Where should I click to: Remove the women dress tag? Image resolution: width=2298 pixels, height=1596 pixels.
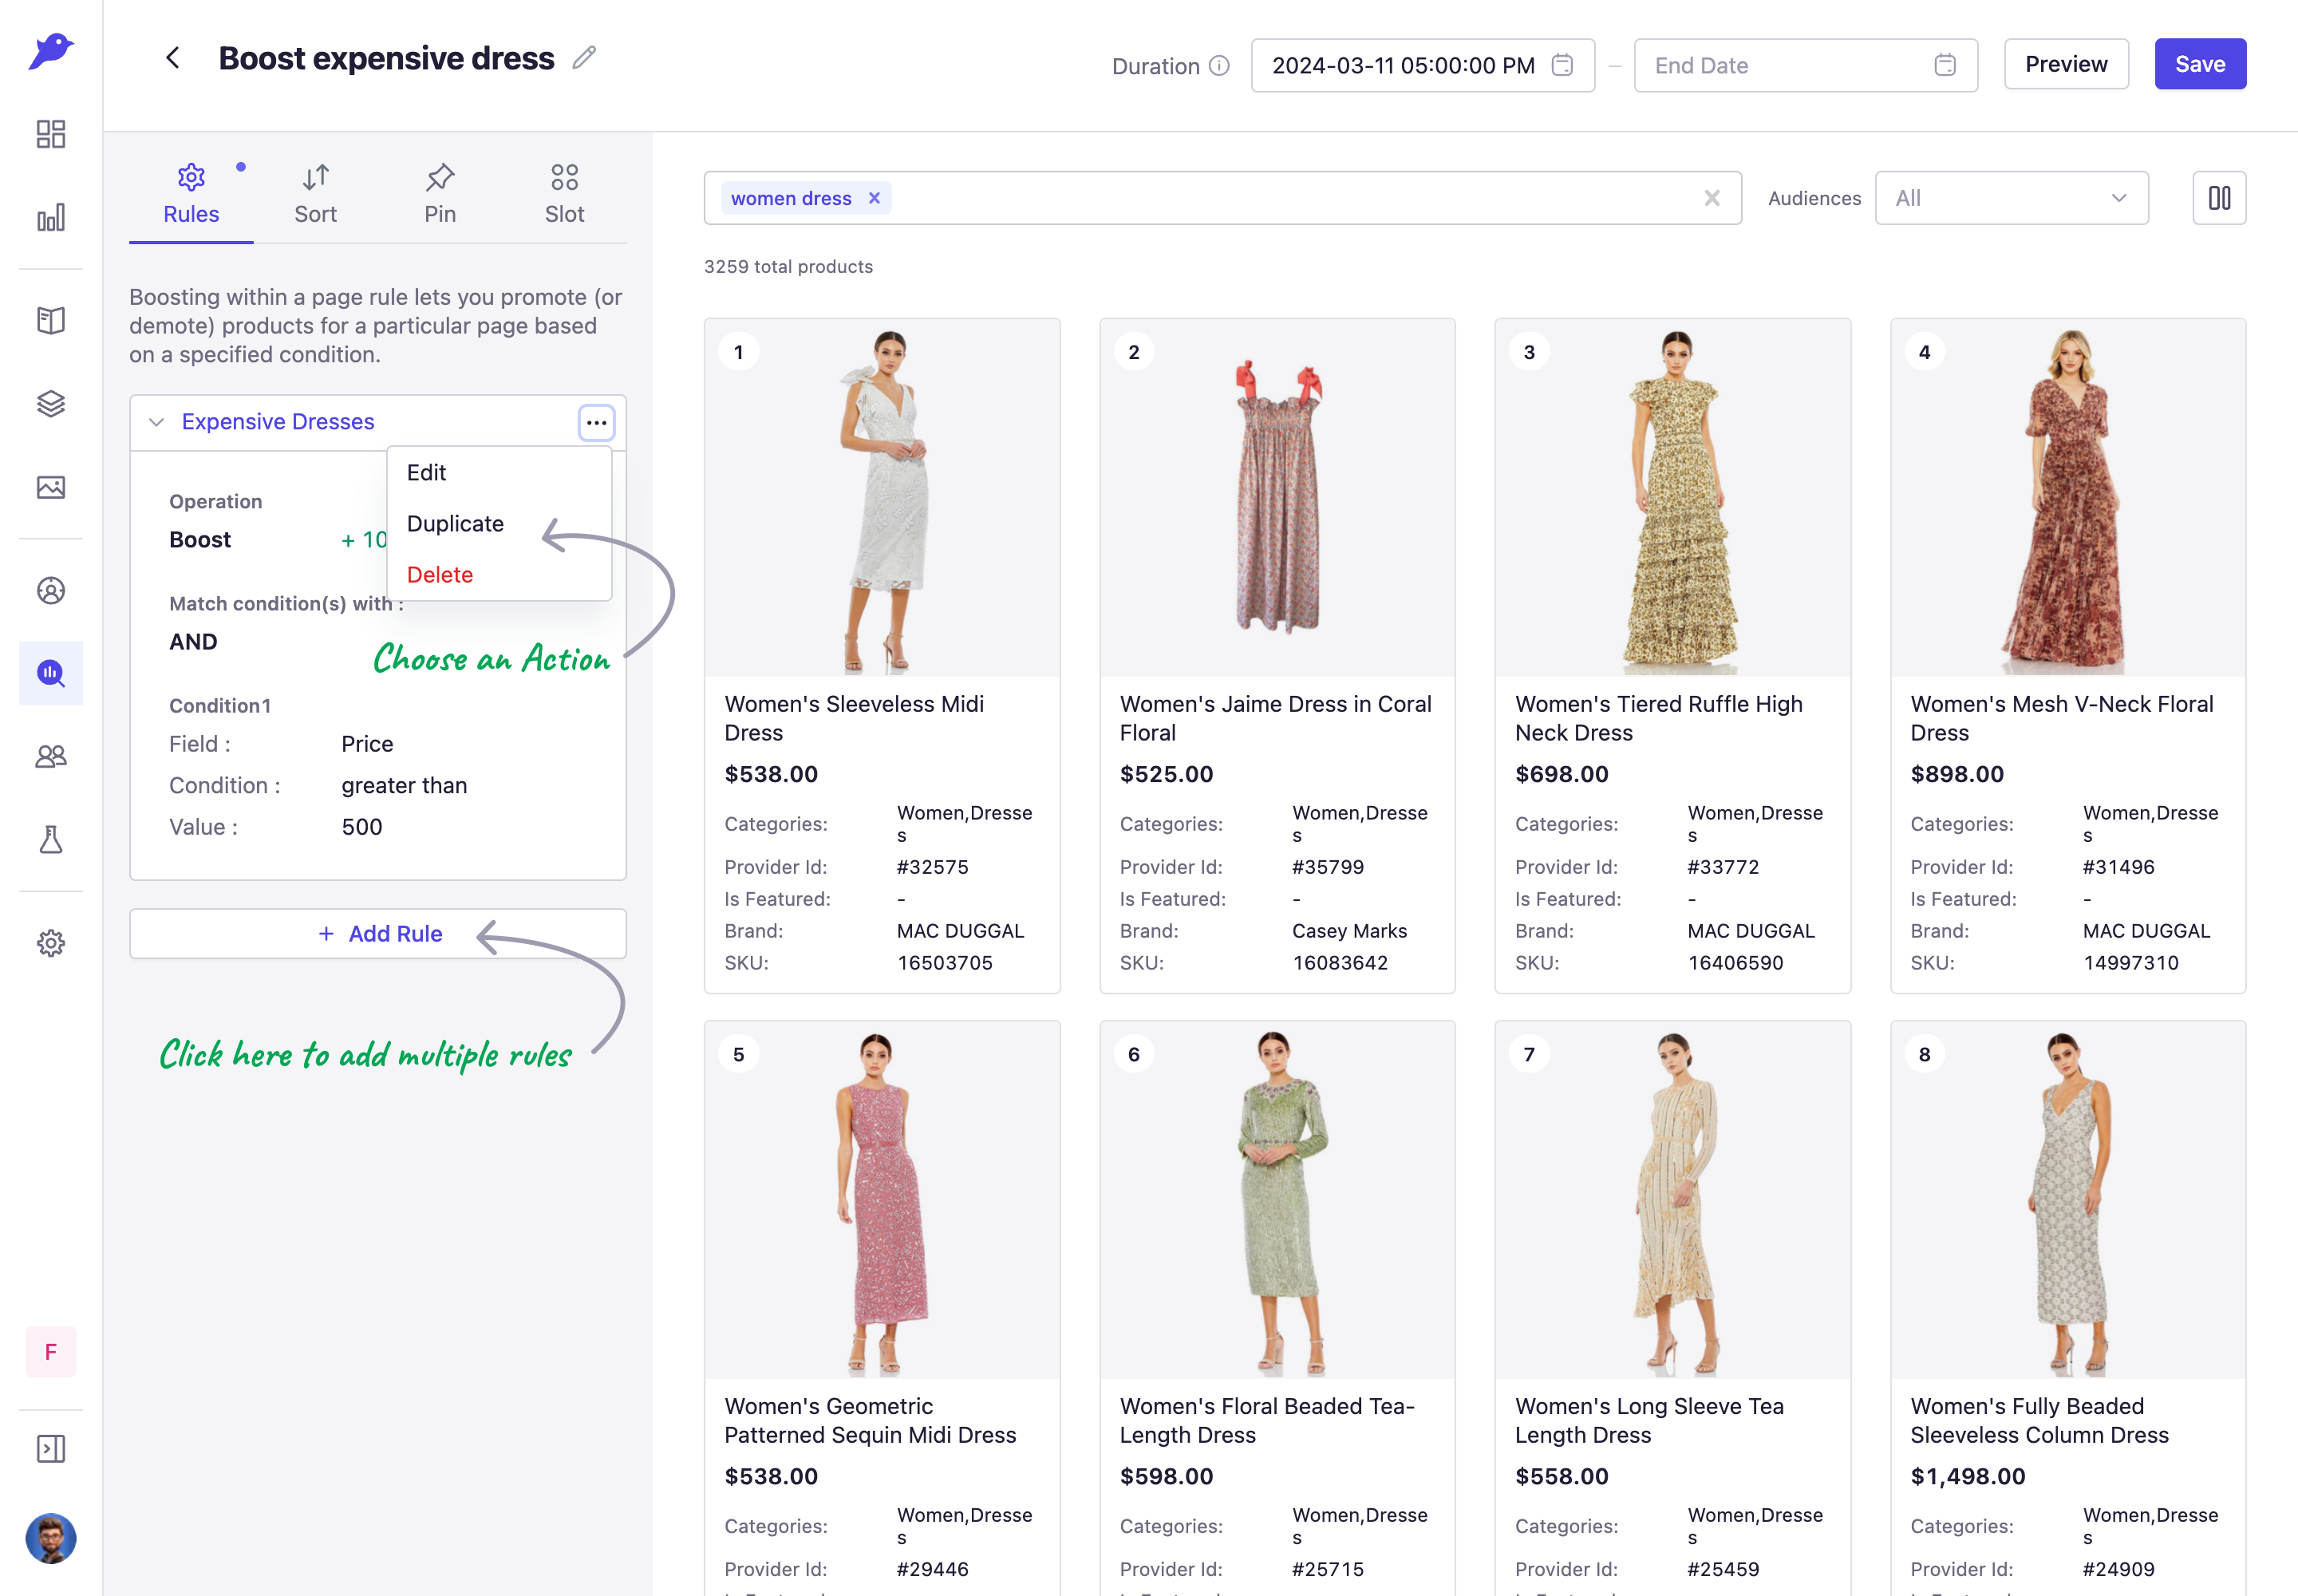point(874,198)
